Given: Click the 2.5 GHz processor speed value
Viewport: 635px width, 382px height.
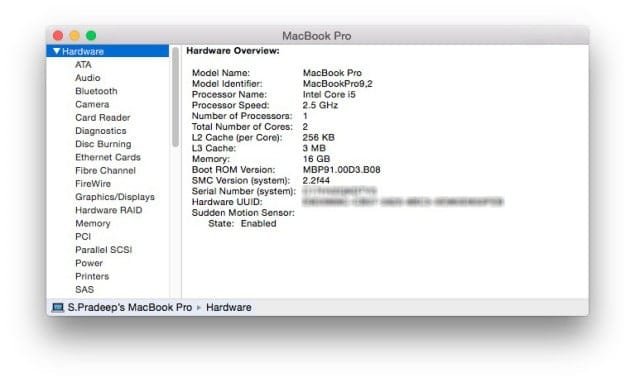Looking at the screenshot, I should (320, 105).
